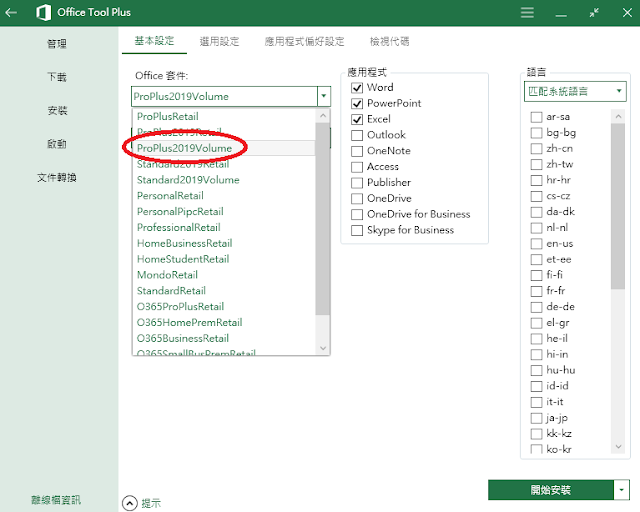Choose Standard2019Volume from the list

pyautogui.click(x=224, y=180)
